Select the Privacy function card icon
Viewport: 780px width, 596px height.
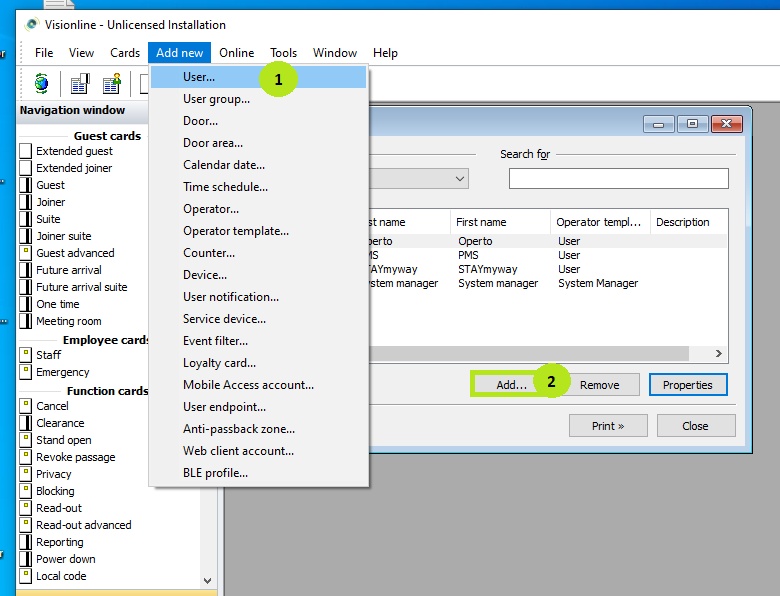[x=26, y=474]
